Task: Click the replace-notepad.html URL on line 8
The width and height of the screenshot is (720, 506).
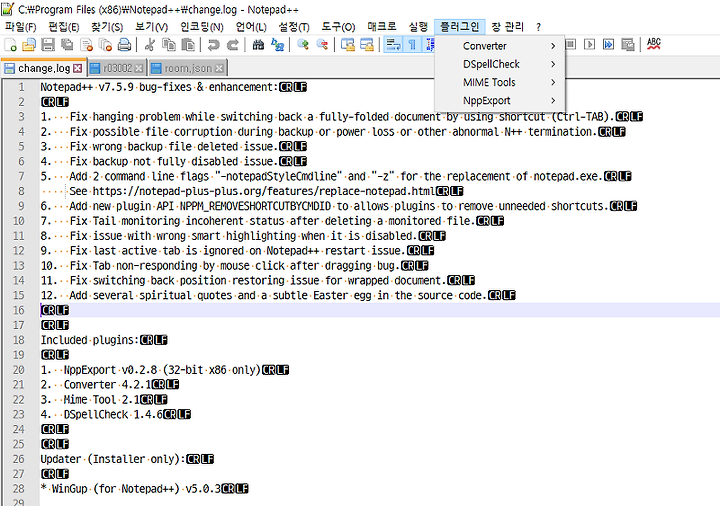Action: point(264,191)
